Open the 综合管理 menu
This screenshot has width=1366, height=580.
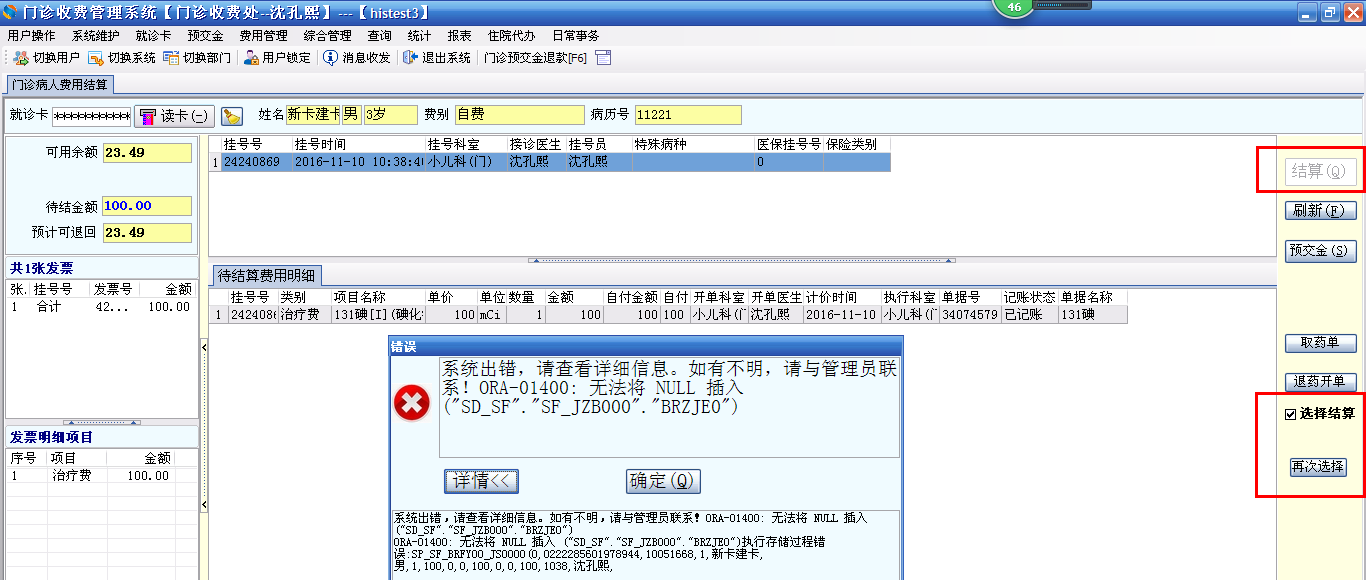tap(327, 35)
